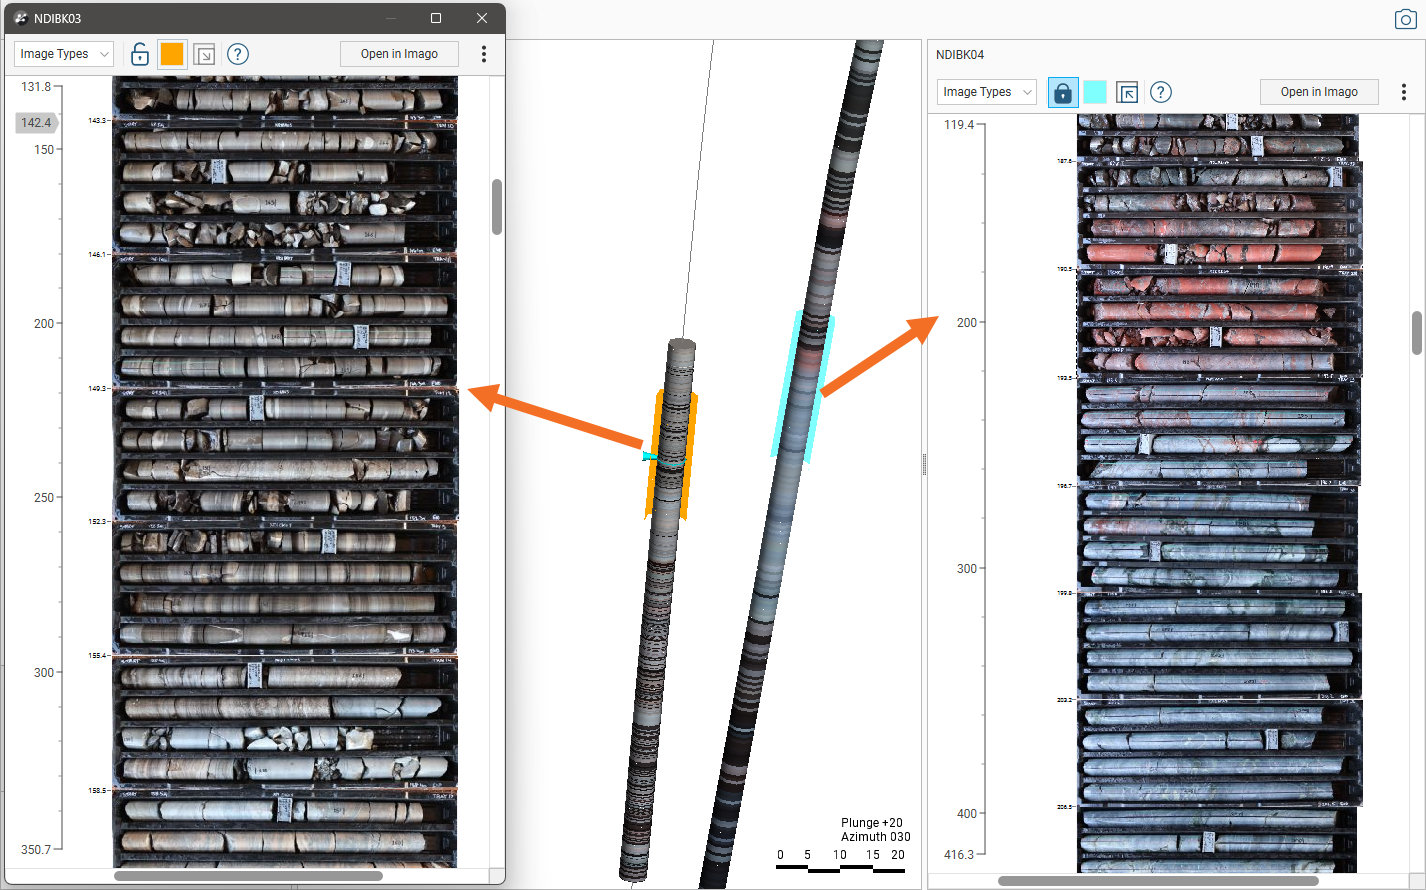Open the NDIBK04 three-dot overflow menu

click(1404, 92)
